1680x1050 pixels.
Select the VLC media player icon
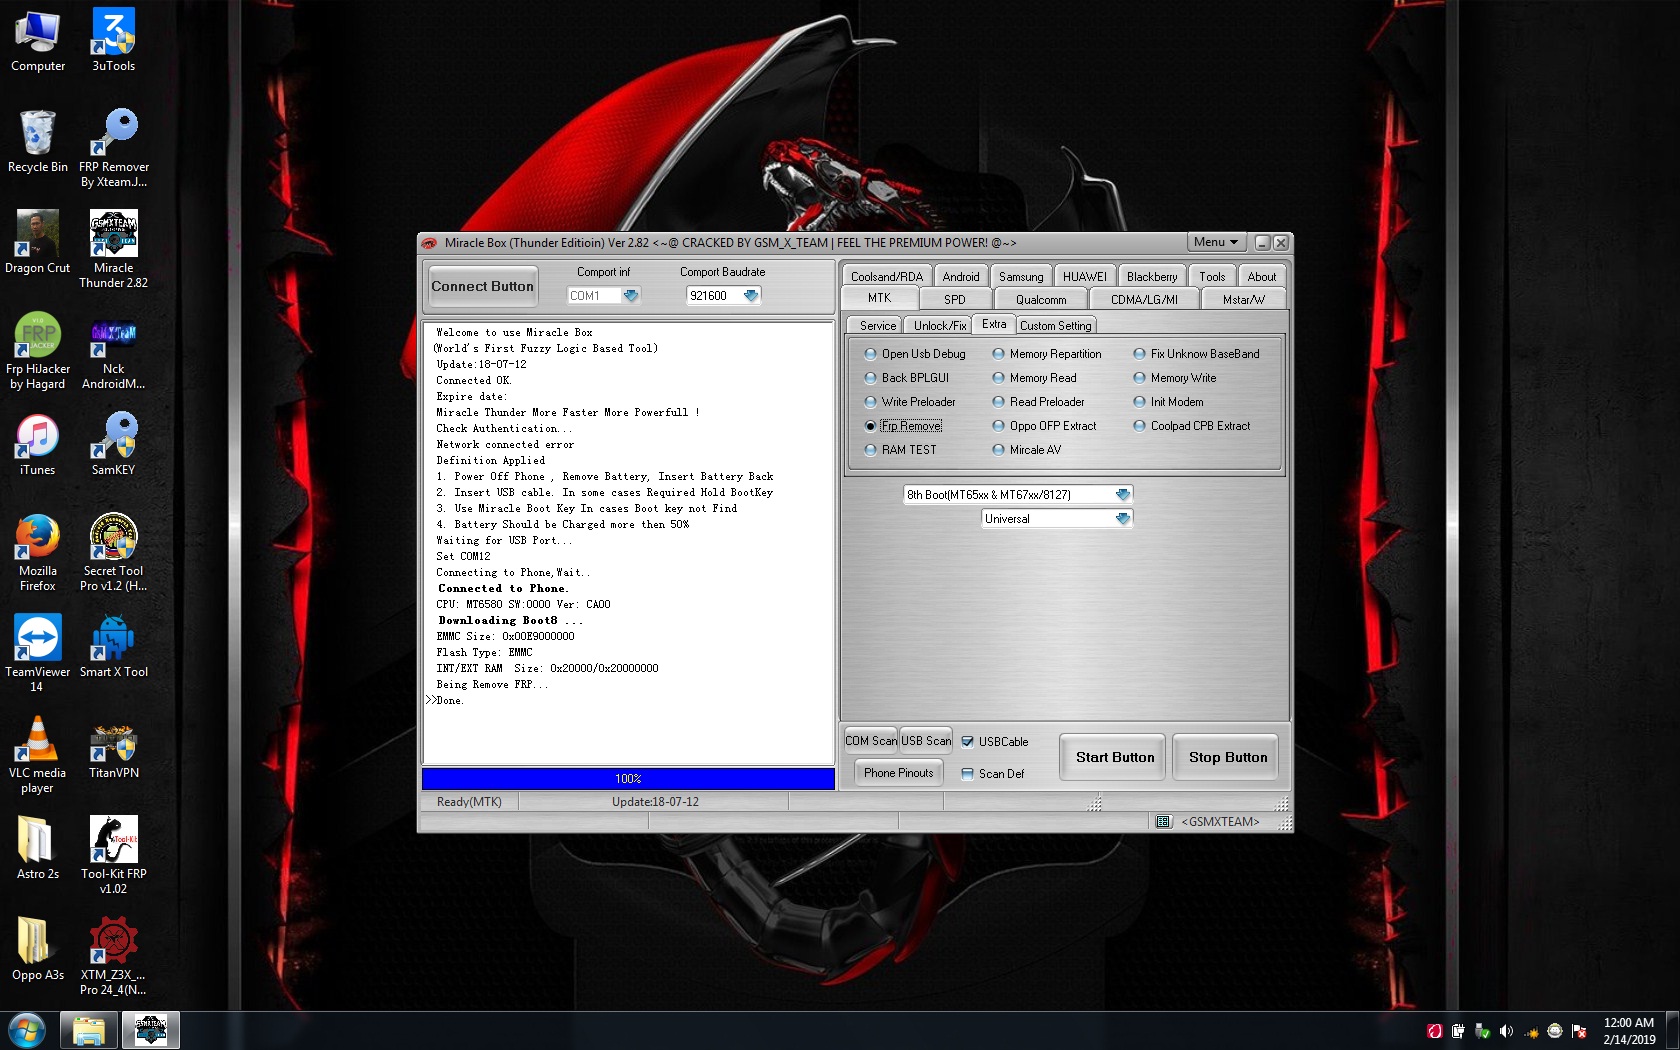coord(38,755)
